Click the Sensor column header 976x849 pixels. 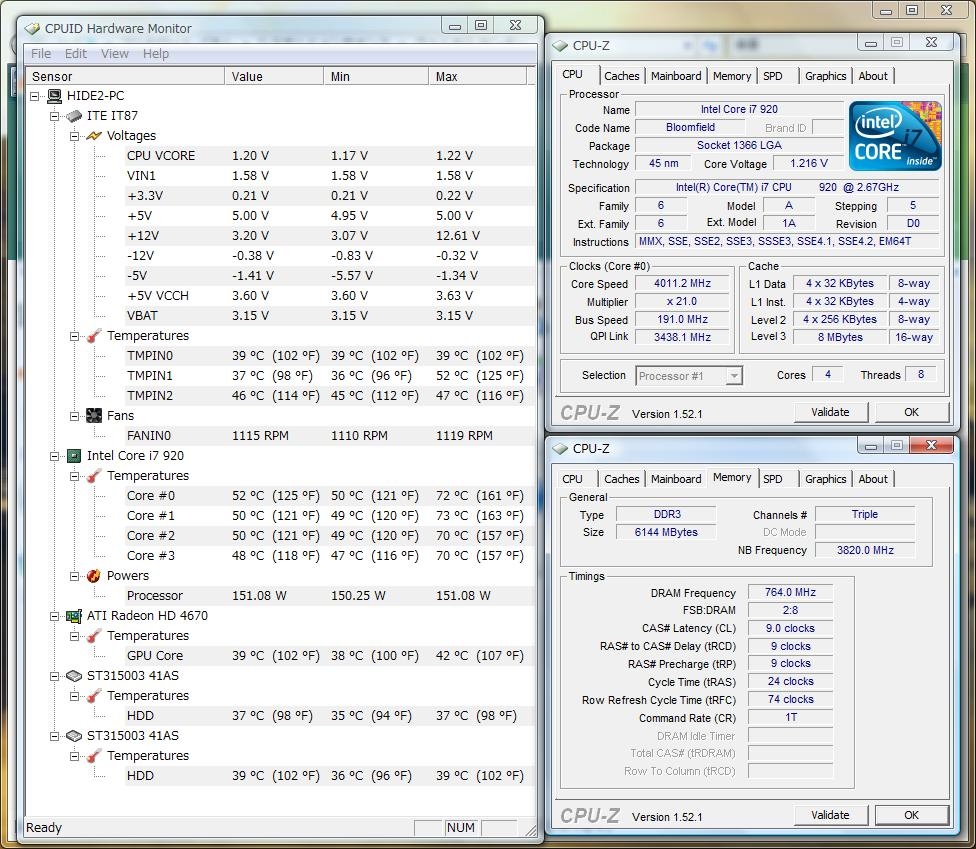pyautogui.click(x=124, y=77)
